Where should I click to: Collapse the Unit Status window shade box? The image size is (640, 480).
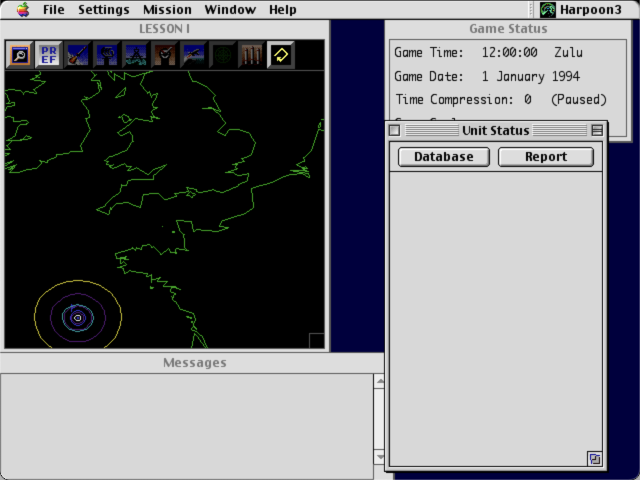tap(597, 130)
